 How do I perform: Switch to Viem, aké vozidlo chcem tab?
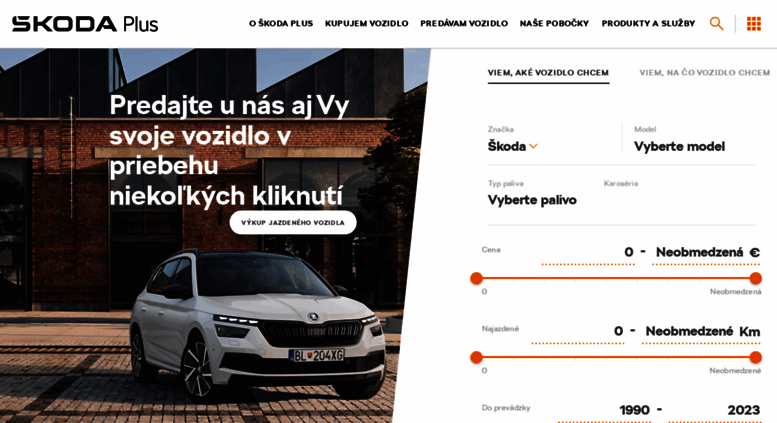pyautogui.click(x=548, y=73)
